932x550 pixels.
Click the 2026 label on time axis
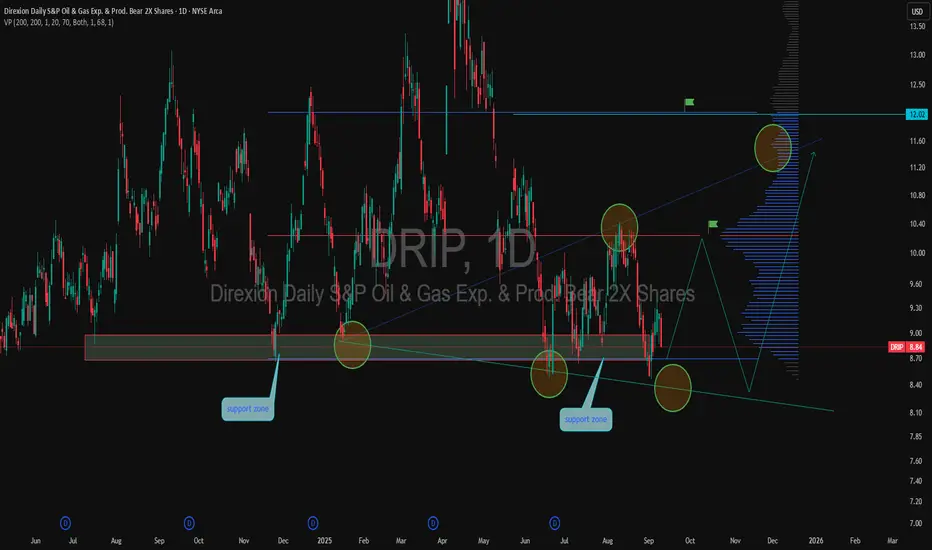[x=816, y=540]
